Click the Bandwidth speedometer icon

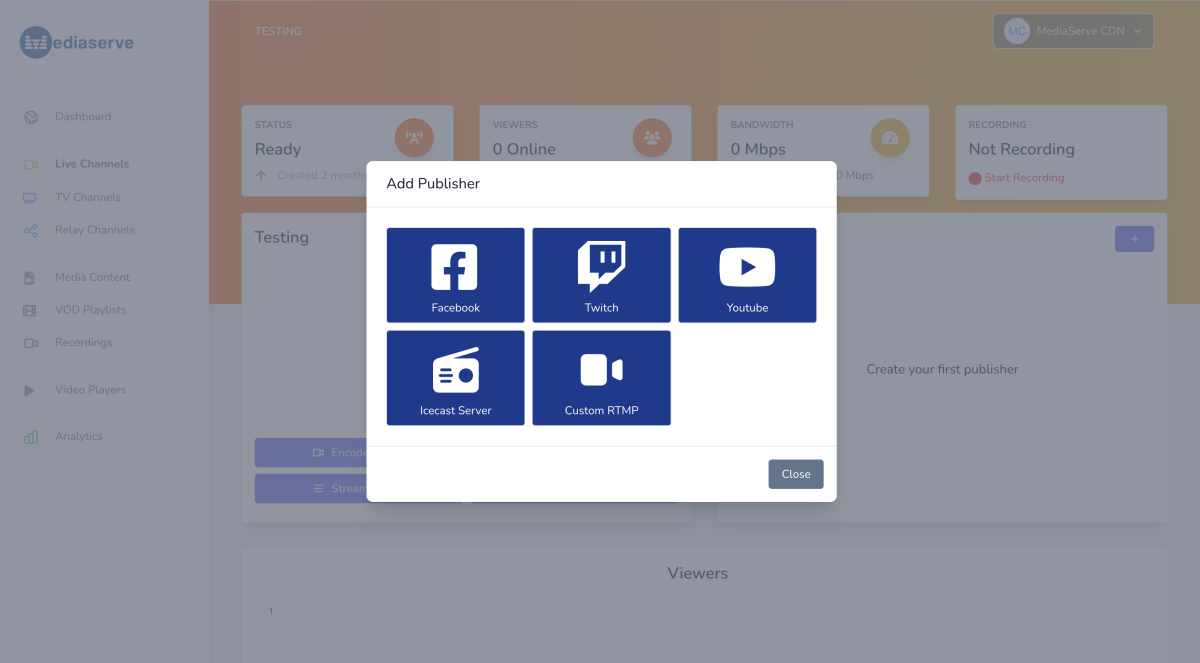(890, 138)
